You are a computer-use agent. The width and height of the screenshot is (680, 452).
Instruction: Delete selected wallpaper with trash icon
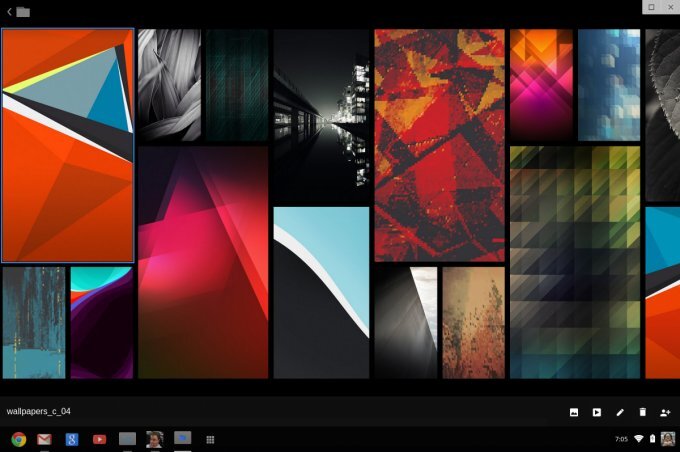[x=642, y=412]
